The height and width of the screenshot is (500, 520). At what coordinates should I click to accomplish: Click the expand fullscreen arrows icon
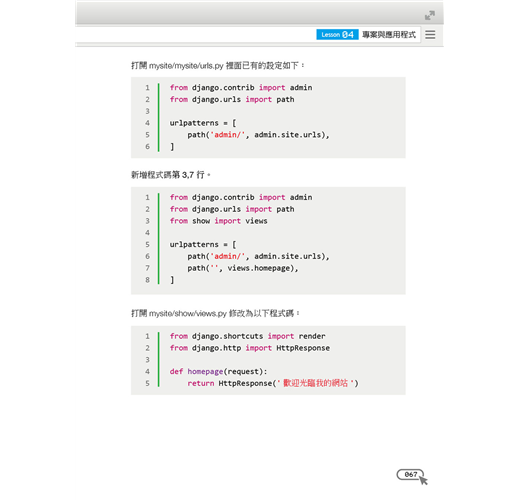click(x=430, y=15)
